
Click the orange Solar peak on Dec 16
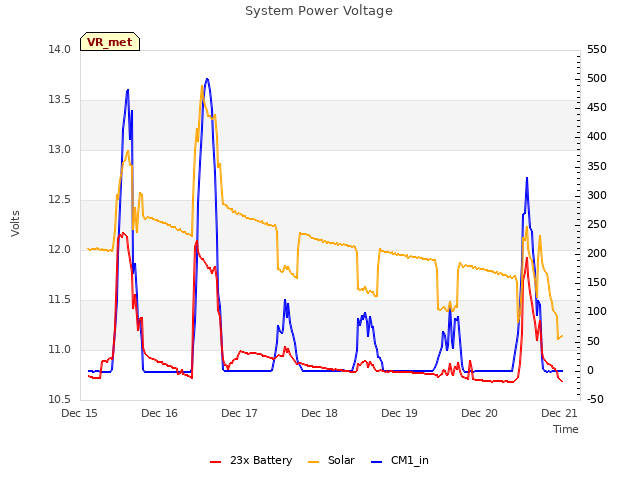[202, 86]
